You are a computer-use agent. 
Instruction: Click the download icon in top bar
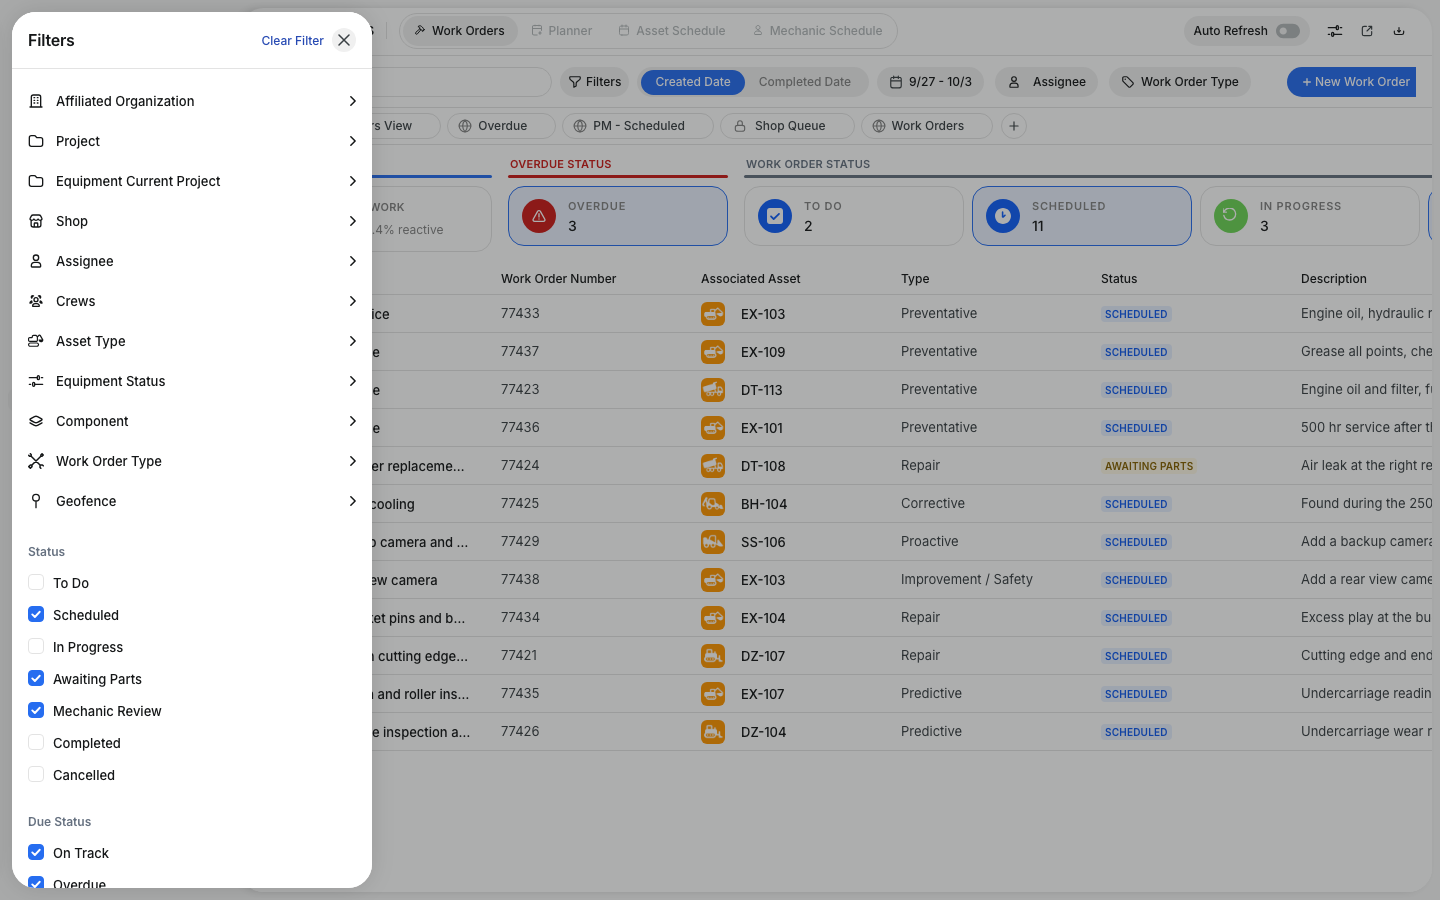pyautogui.click(x=1399, y=31)
